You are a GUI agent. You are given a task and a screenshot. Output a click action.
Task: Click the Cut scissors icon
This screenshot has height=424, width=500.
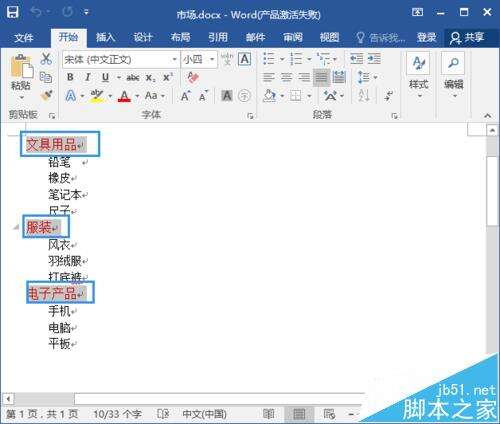46,59
